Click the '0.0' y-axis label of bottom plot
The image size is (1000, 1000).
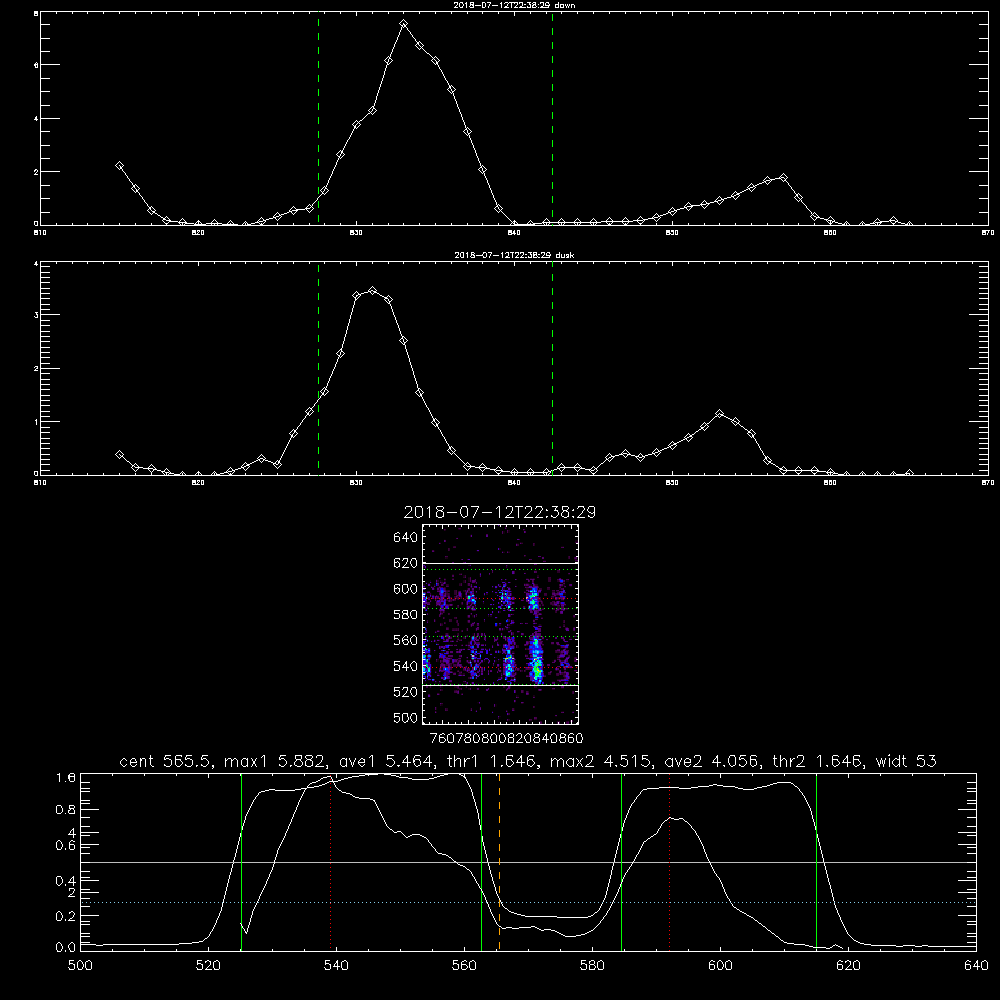(66, 947)
